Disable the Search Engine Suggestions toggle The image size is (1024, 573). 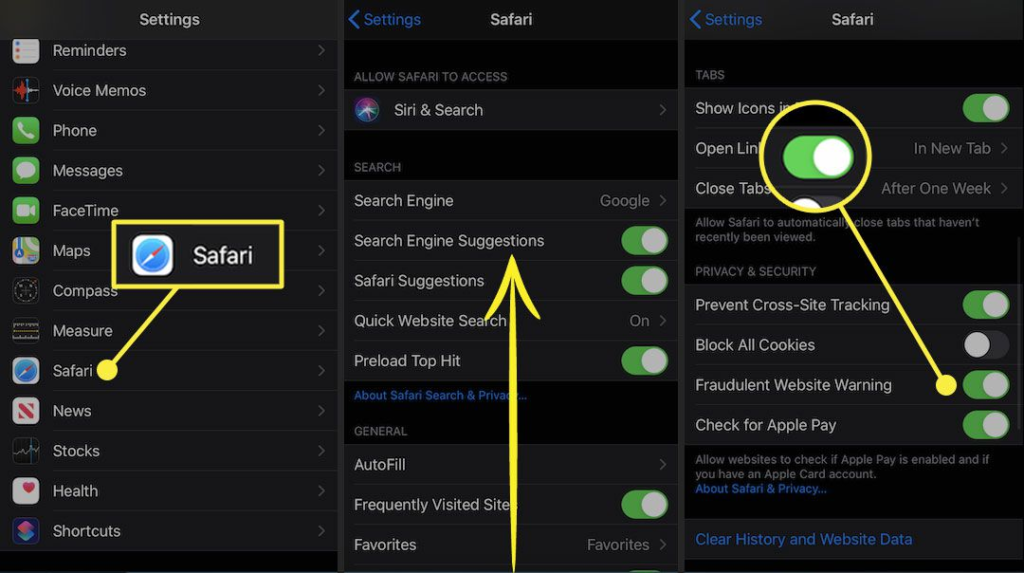(645, 240)
